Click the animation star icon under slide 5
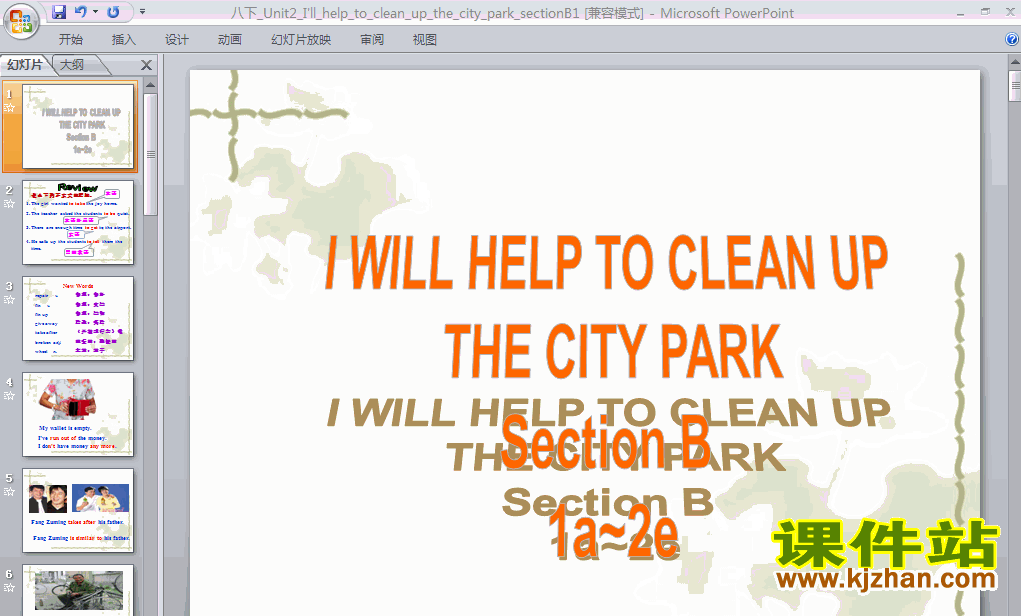Viewport: 1021px width, 616px height. coord(9,492)
